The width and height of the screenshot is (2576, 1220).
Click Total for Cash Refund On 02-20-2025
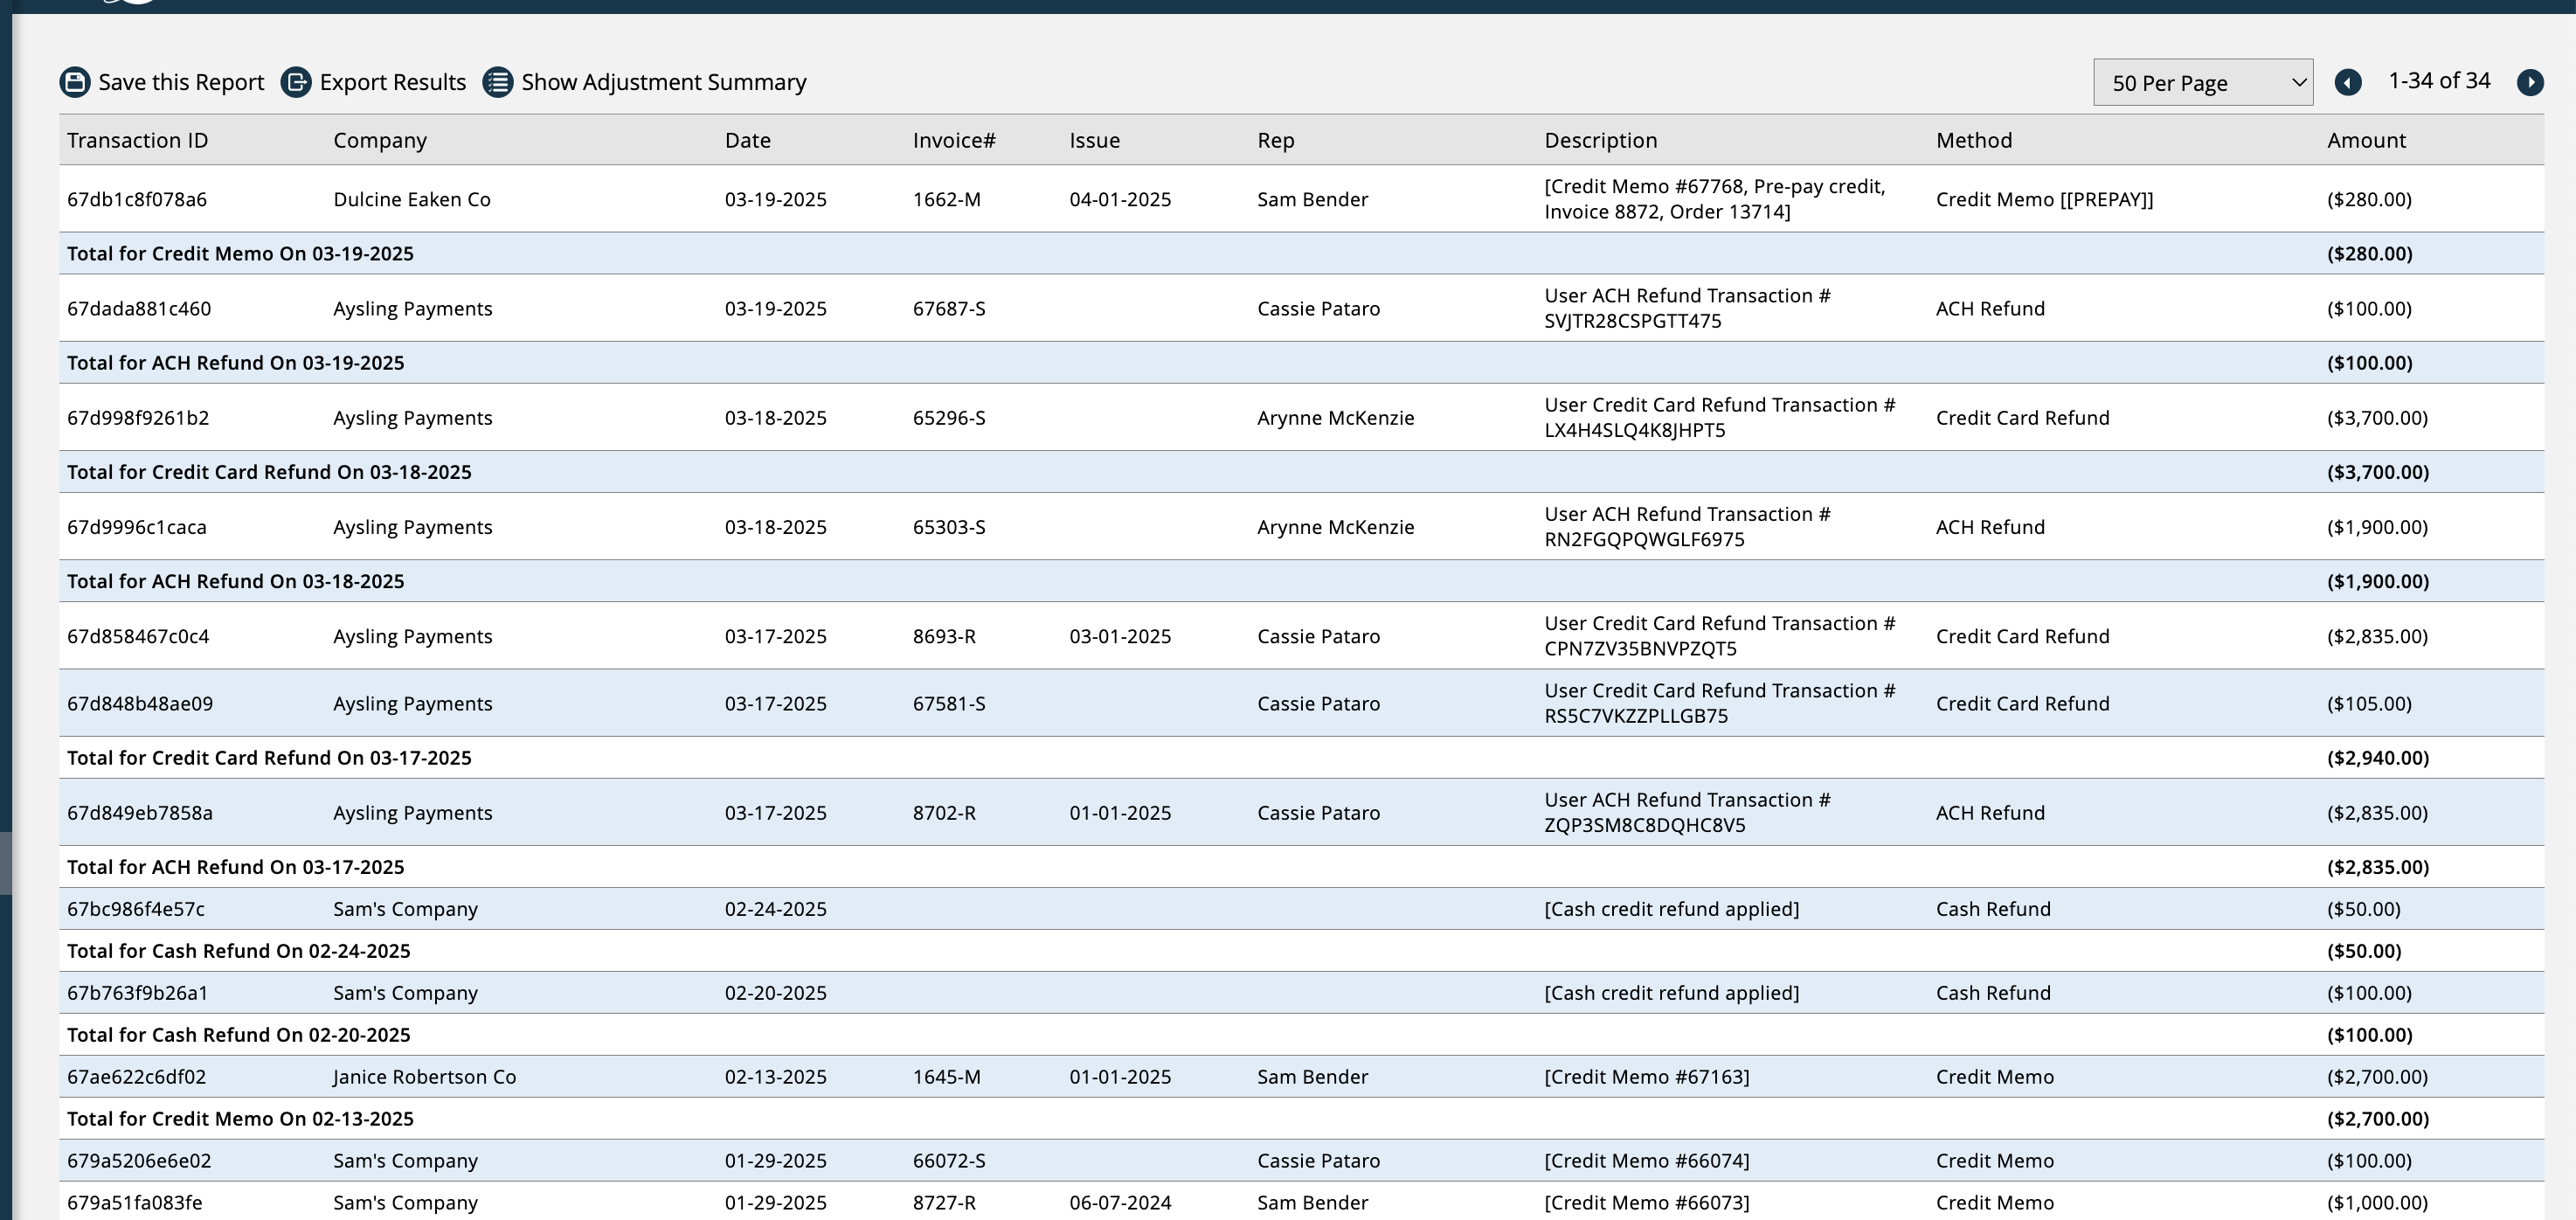pyautogui.click(x=239, y=1034)
